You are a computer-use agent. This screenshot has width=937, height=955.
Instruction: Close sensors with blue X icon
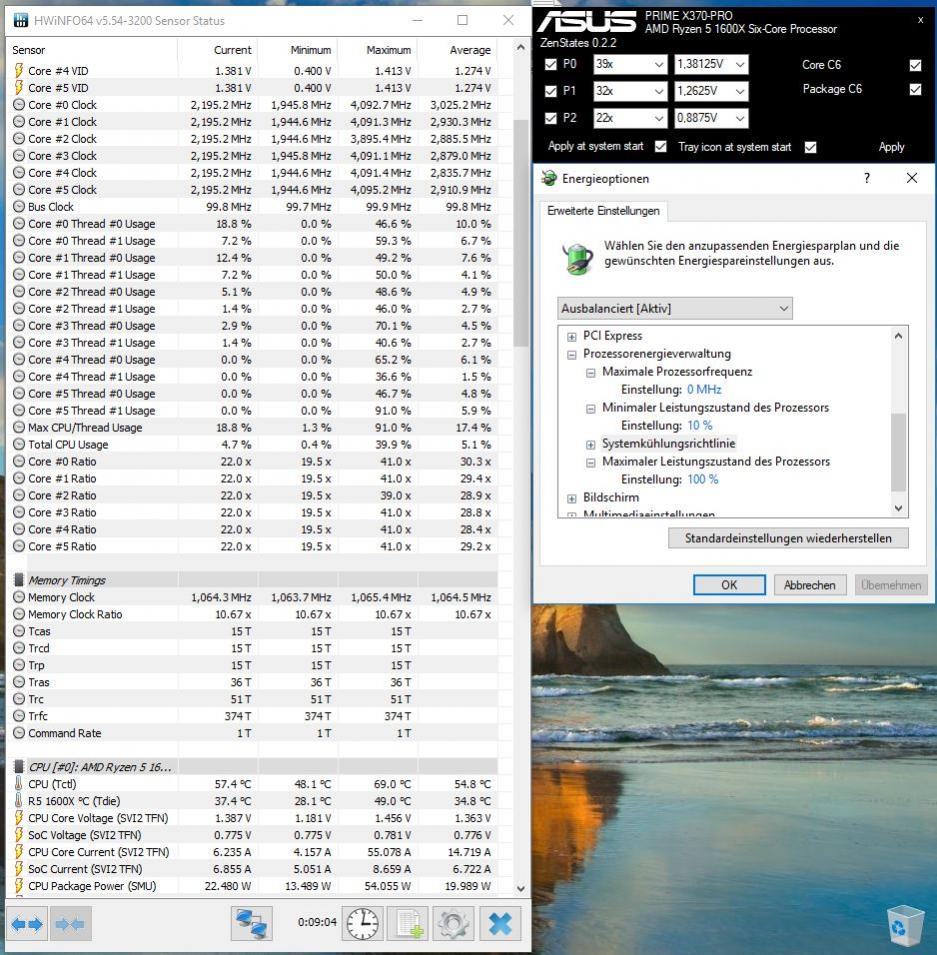[500, 924]
